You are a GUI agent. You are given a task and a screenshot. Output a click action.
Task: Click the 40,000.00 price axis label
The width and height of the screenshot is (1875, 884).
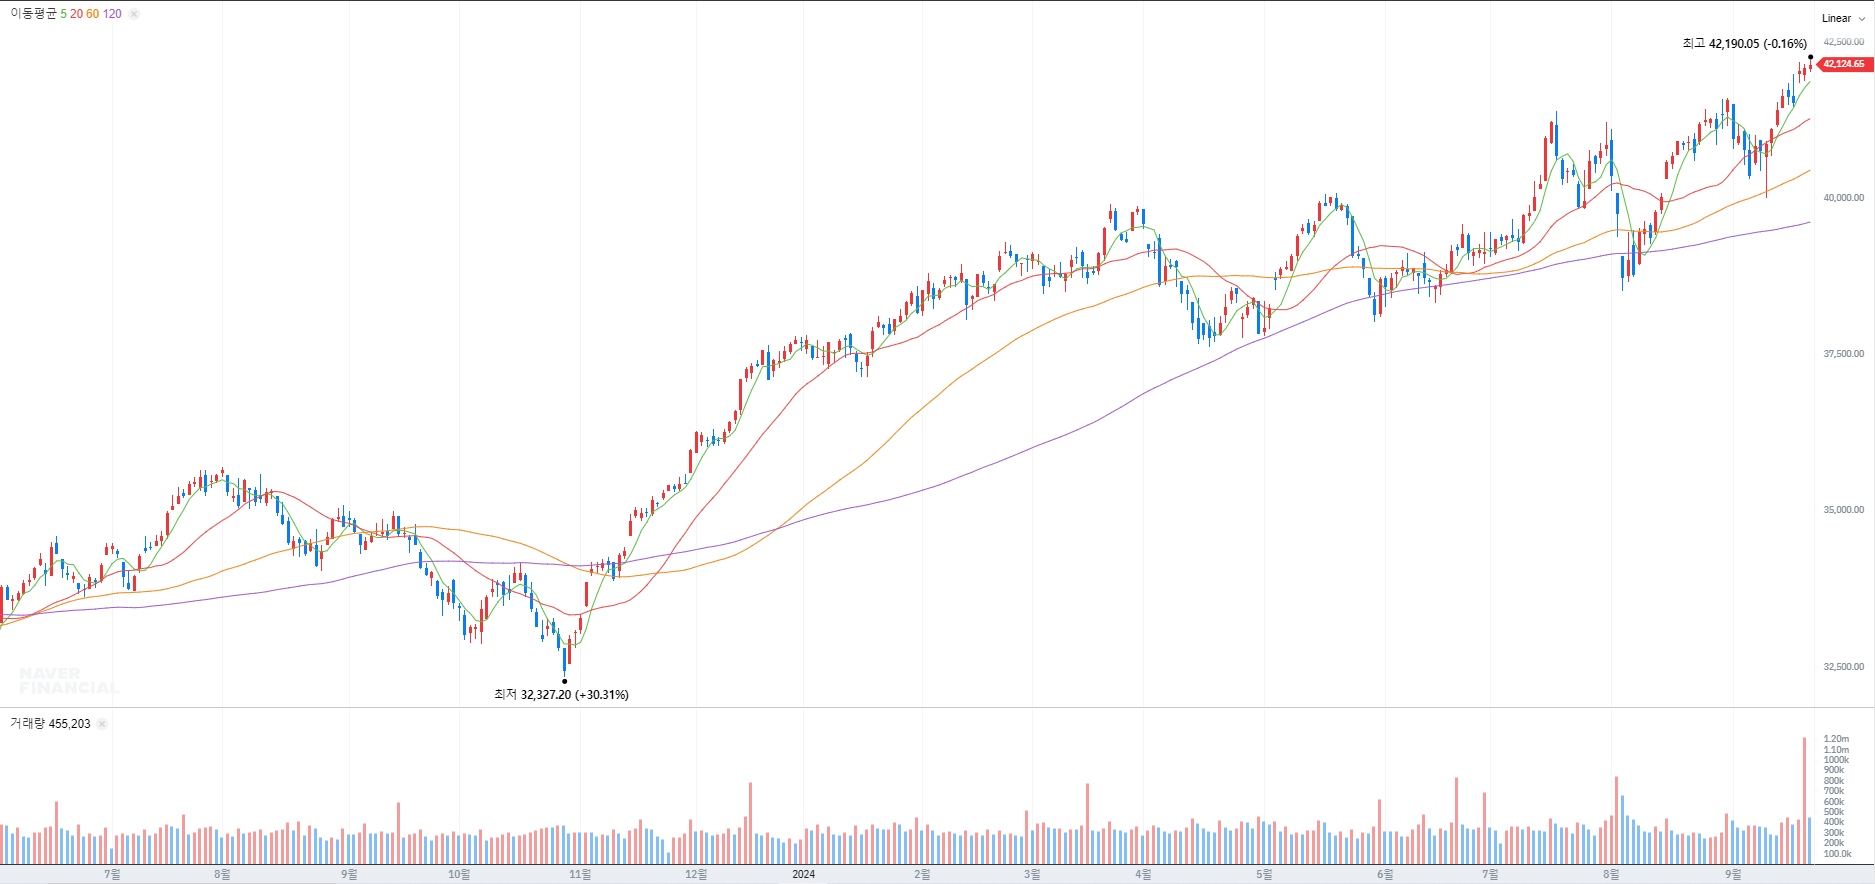click(1843, 198)
